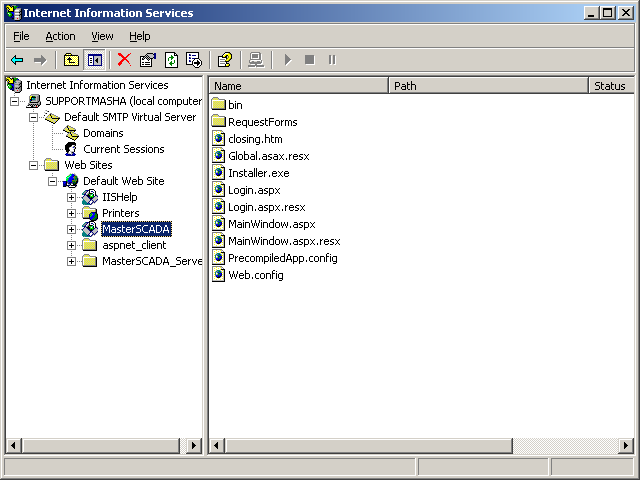Image resolution: width=640 pixels, height=480 pixels.
Task: Select Login.aspx.resx file name
Action: point(267,207)
